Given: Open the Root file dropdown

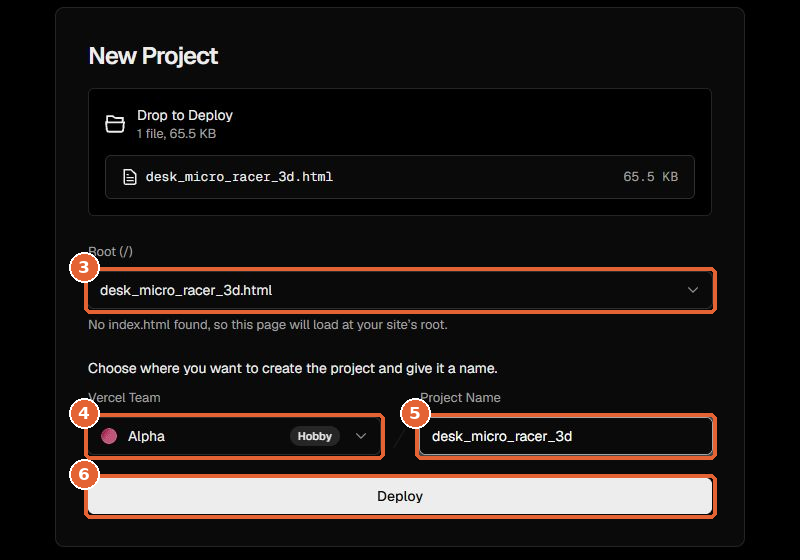Looking at the screenshot, I should point(400,290).
